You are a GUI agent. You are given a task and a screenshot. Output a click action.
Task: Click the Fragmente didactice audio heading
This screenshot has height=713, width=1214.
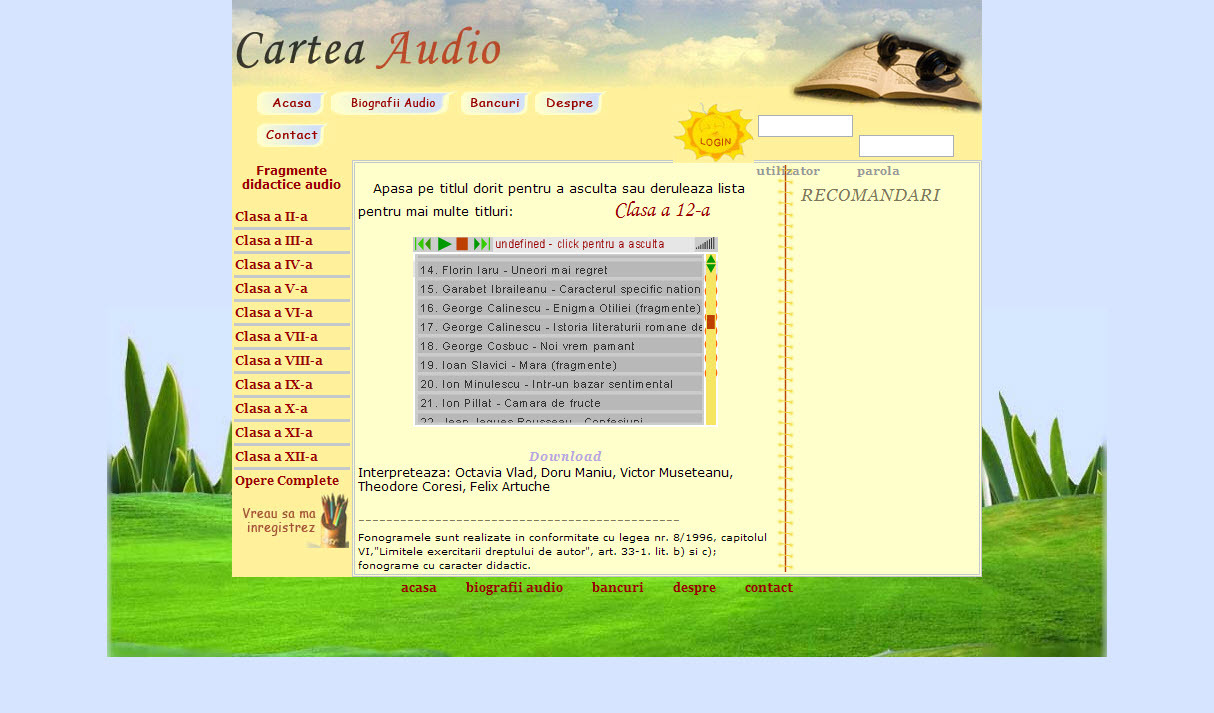tap(291, 178)
